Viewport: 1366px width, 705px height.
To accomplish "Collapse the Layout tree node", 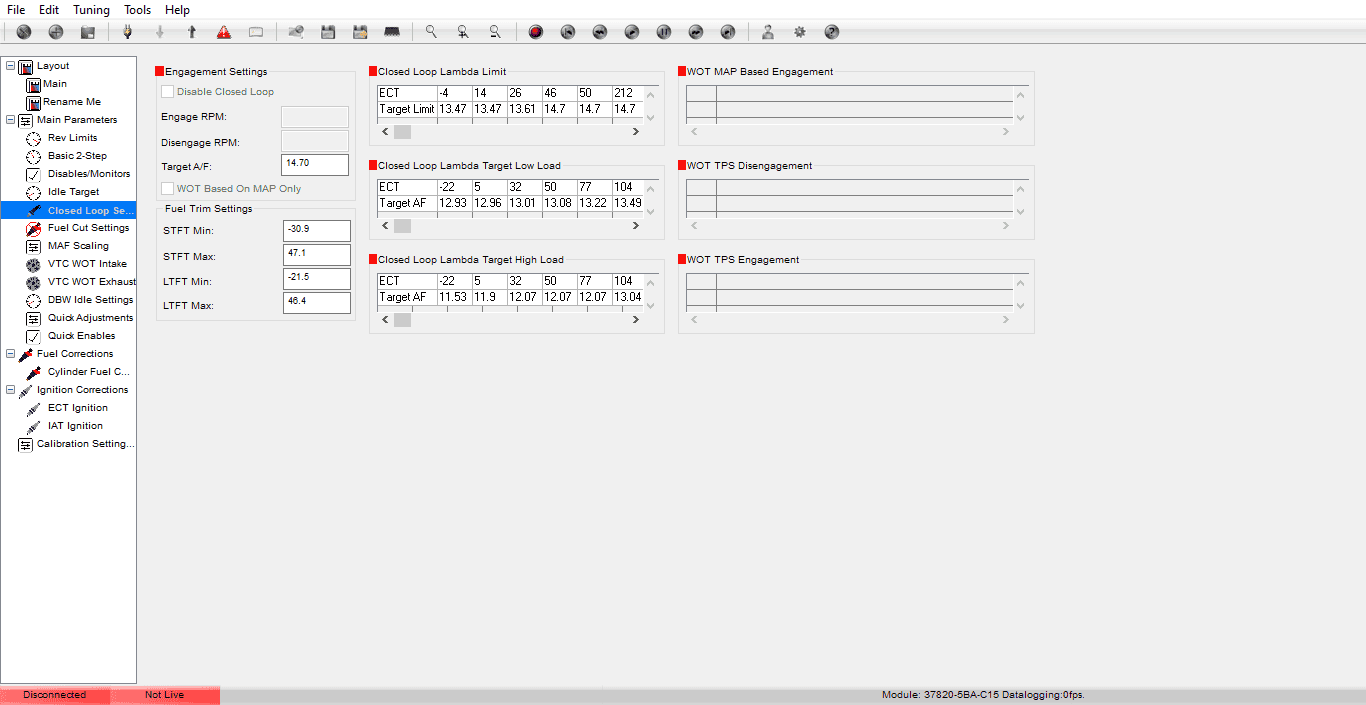I will tap(9, 65).
